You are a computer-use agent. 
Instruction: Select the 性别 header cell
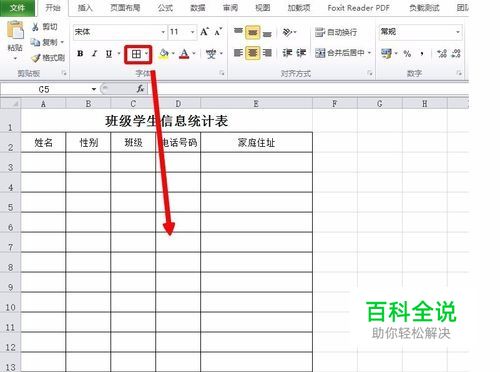pyautogui.click(x=88, y=142)
